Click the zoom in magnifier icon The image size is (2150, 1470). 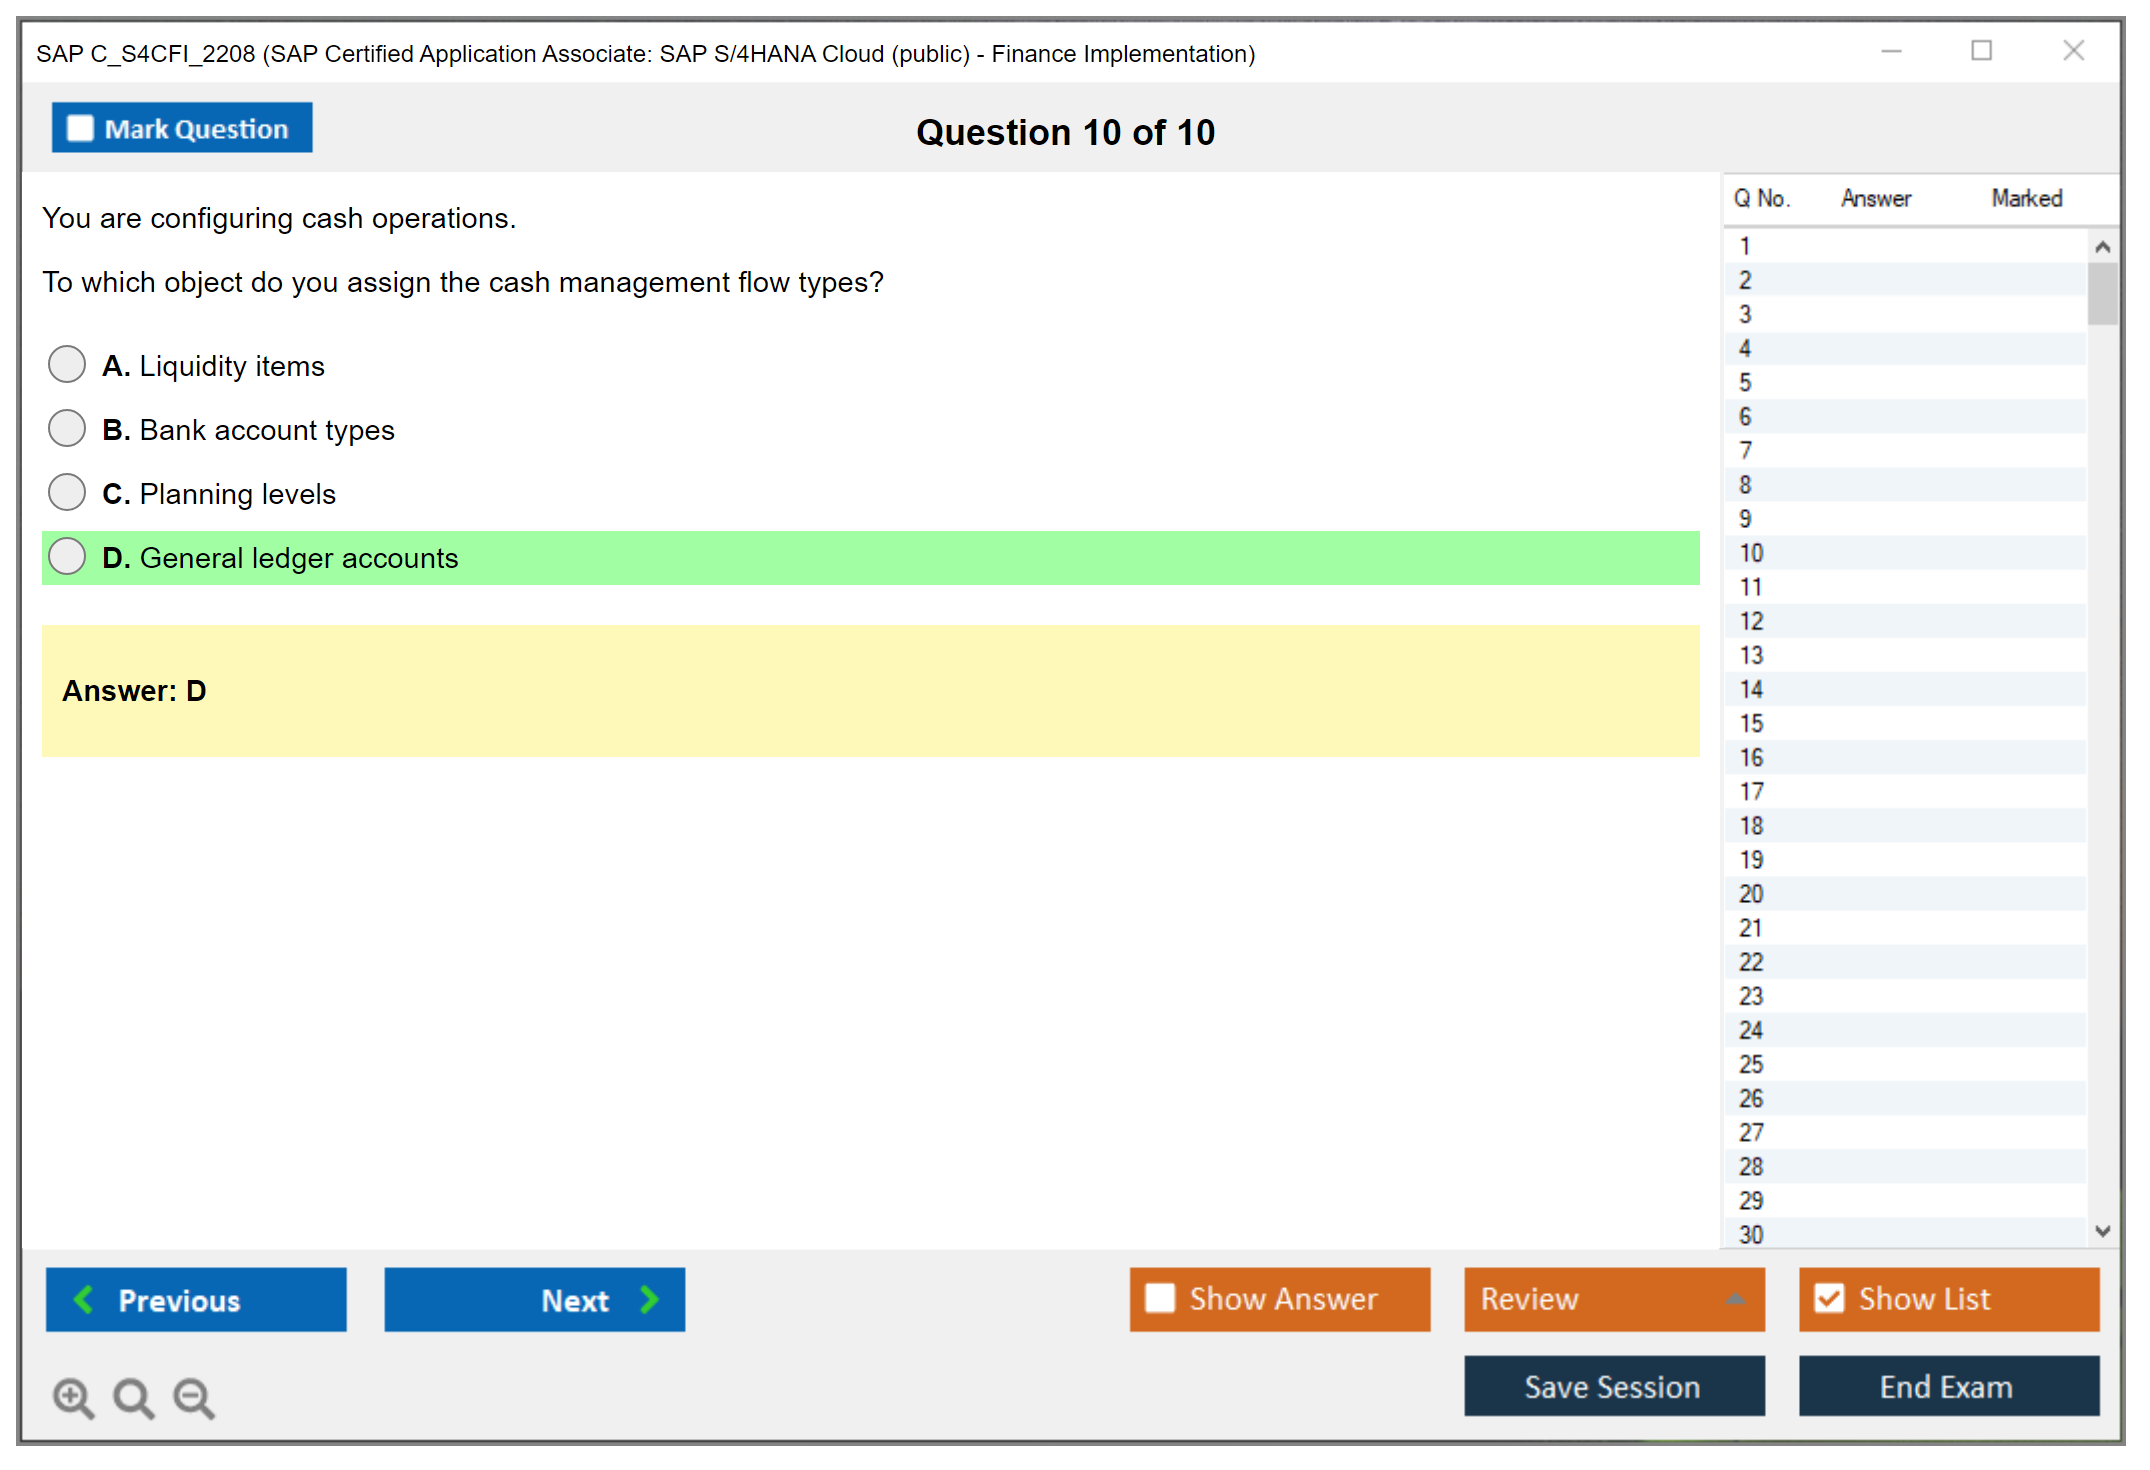coord(73,1397)
